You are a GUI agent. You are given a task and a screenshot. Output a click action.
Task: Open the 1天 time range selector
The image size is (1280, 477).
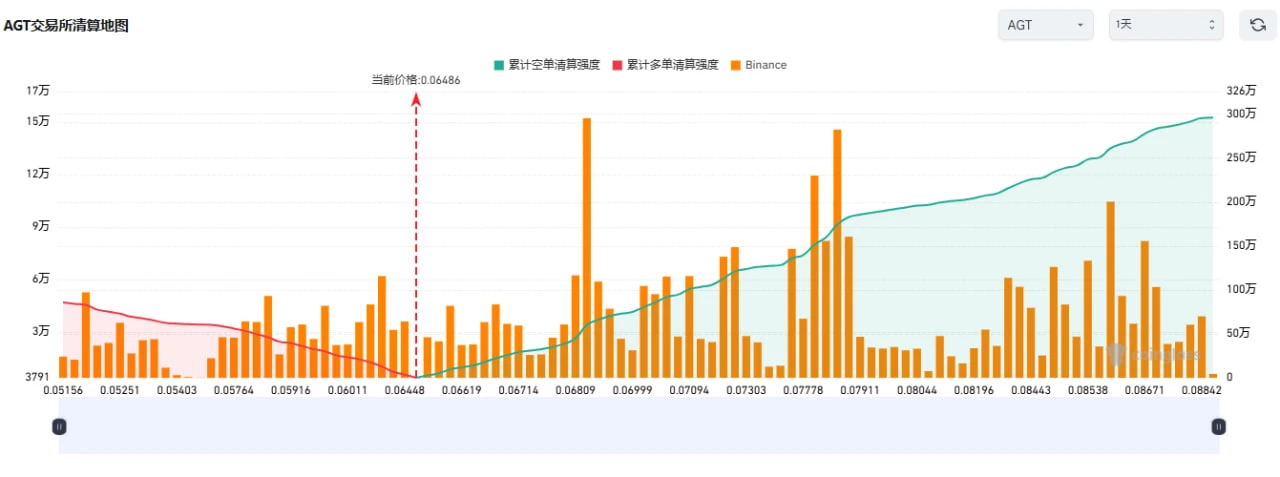[x=1166, y=25]
